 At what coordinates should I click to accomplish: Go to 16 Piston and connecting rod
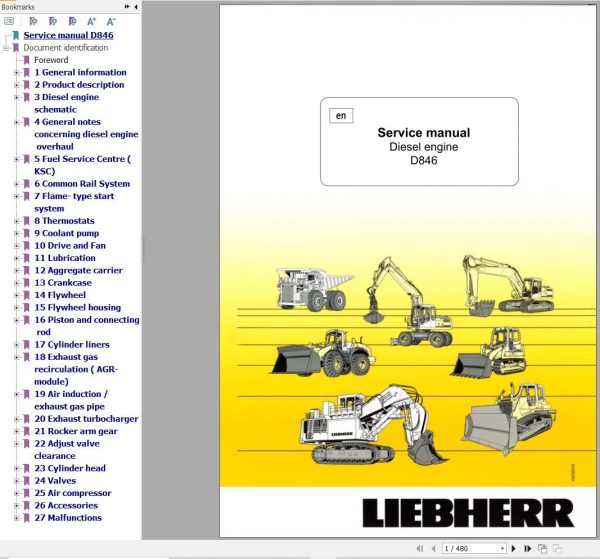pos(87,326)
